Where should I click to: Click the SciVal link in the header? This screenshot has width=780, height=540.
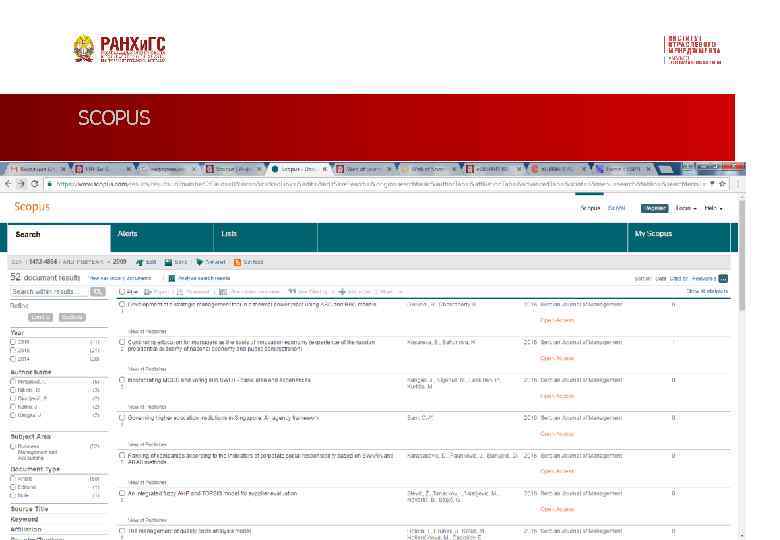(617, 208)
